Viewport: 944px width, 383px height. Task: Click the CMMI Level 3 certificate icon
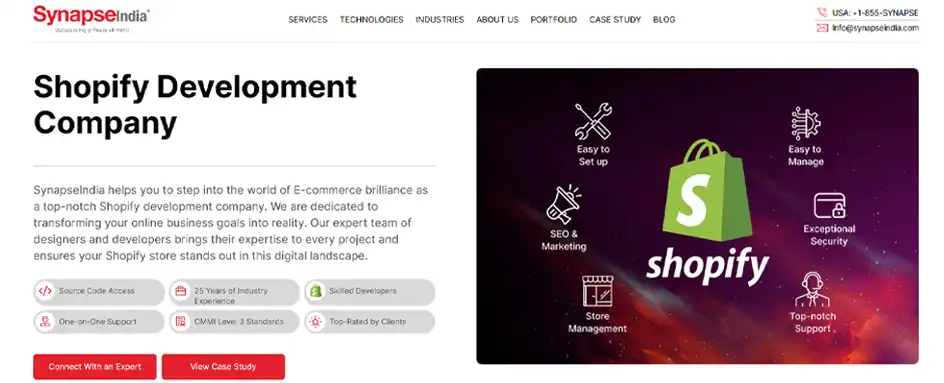180,322
